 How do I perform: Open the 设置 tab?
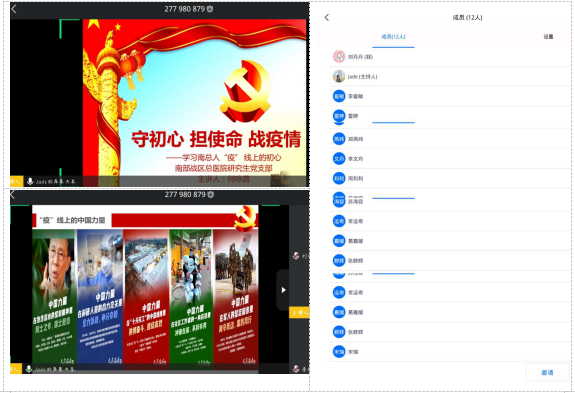point(548,37)
